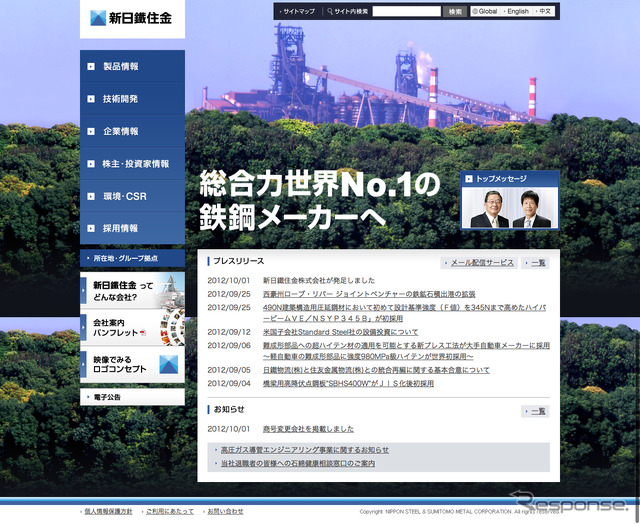Click the arrow icon beside トップメッセージ

tap(469, 178)
